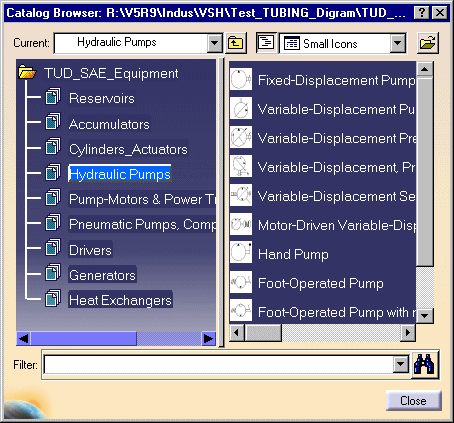The width and height of the screenshot is (454, 423).
Task: Click the Close button
Action: click(414, 401)
